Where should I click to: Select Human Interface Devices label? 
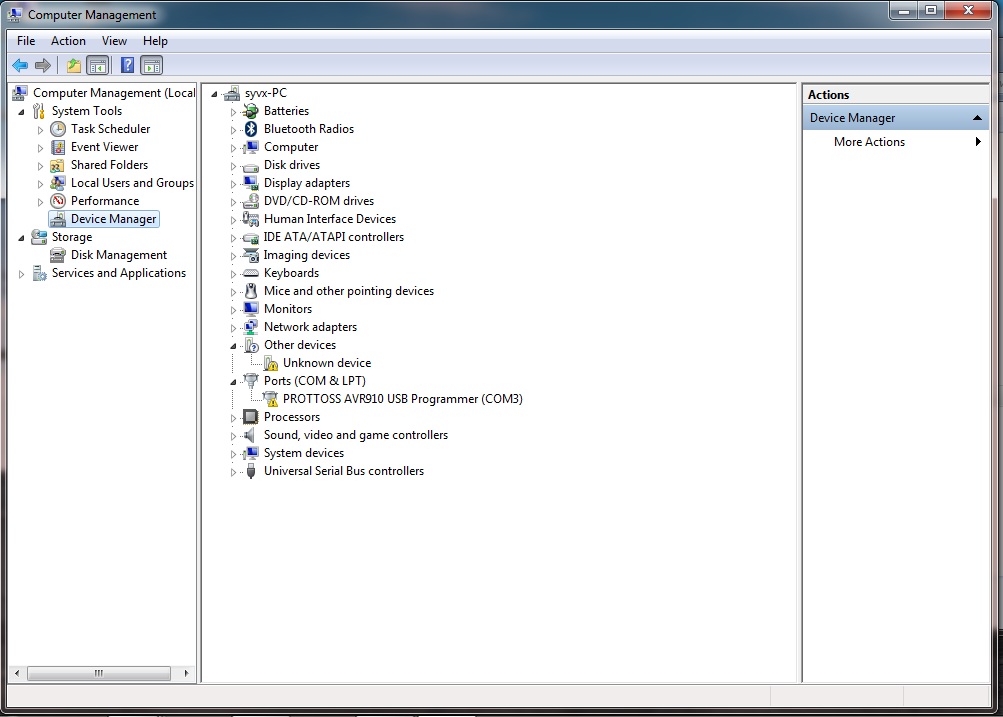tap(330, 219)
